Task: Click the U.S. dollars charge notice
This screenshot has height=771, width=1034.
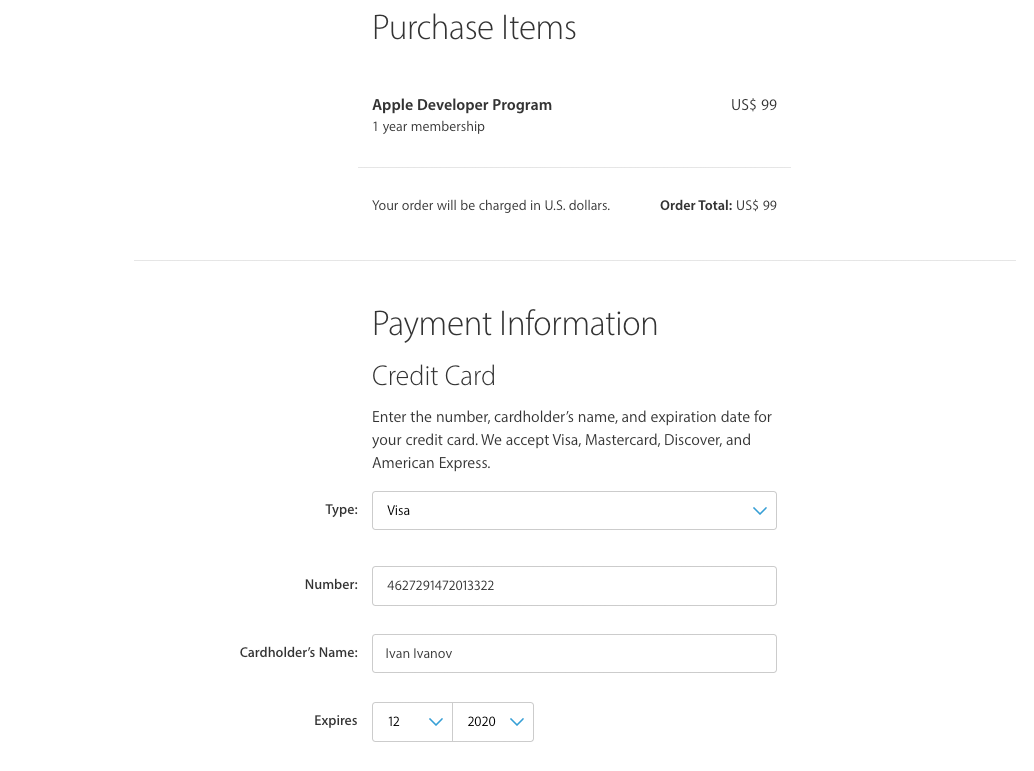Action: click(490, 206)
